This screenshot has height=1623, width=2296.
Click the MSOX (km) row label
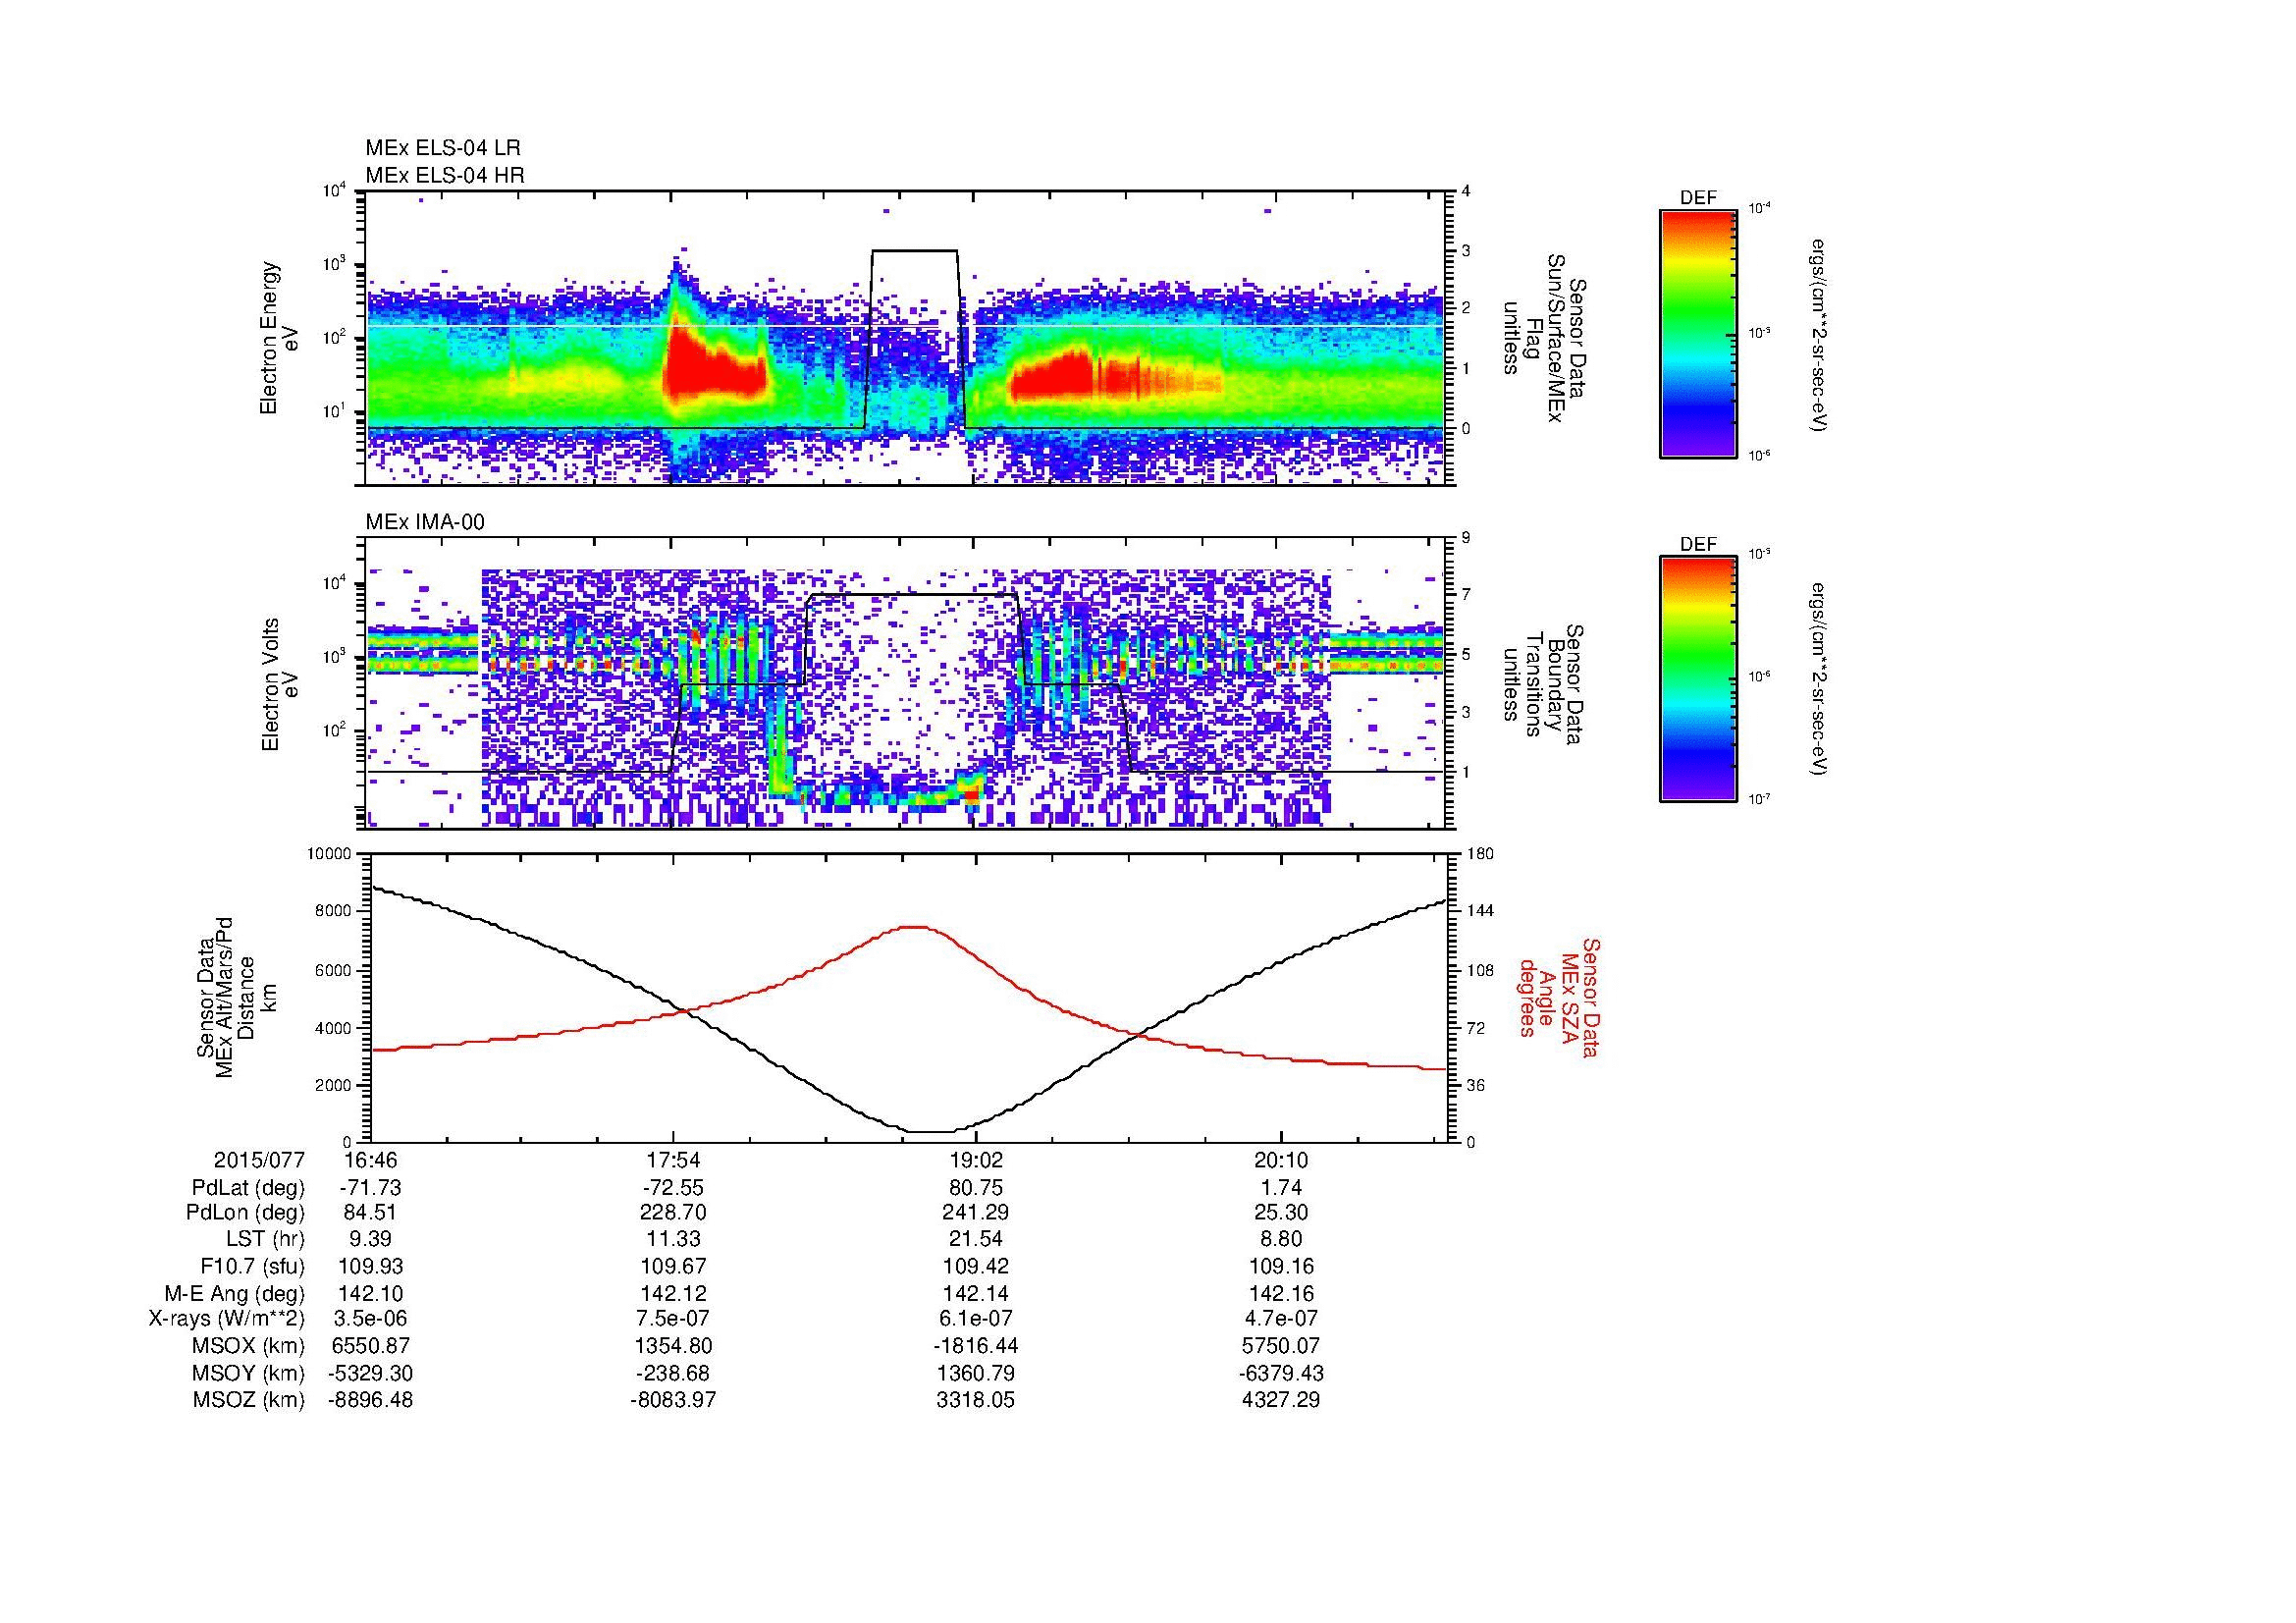click(x=248, y=1346)
